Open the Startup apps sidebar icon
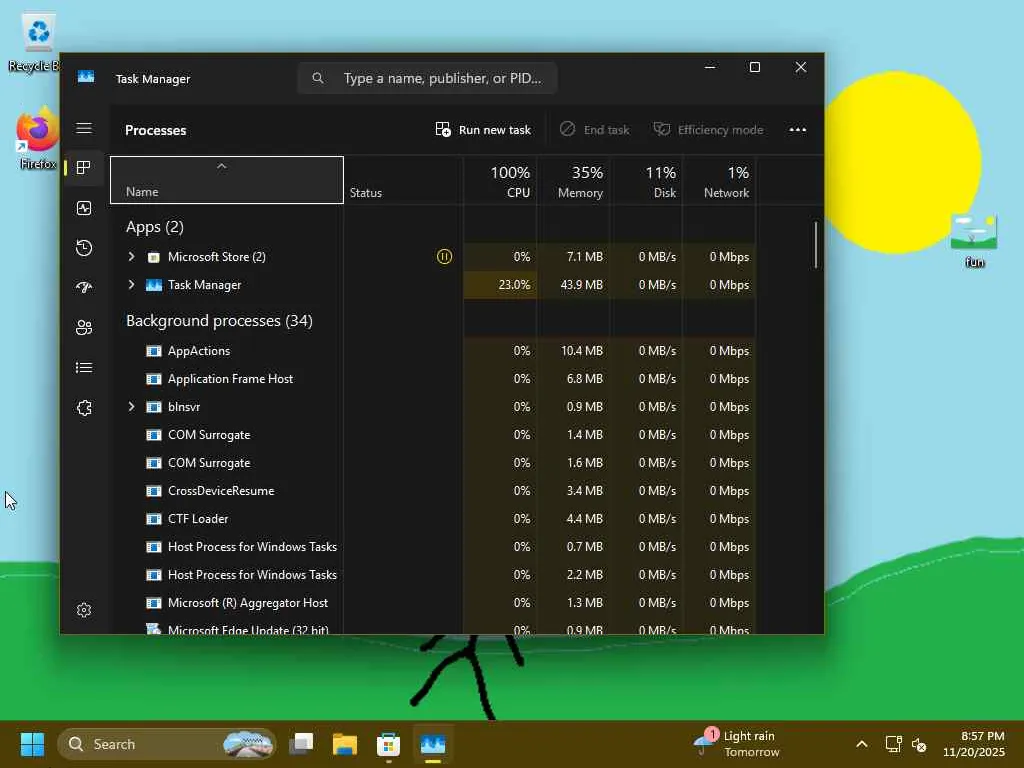1024x768 pixels. click(84, 287)
